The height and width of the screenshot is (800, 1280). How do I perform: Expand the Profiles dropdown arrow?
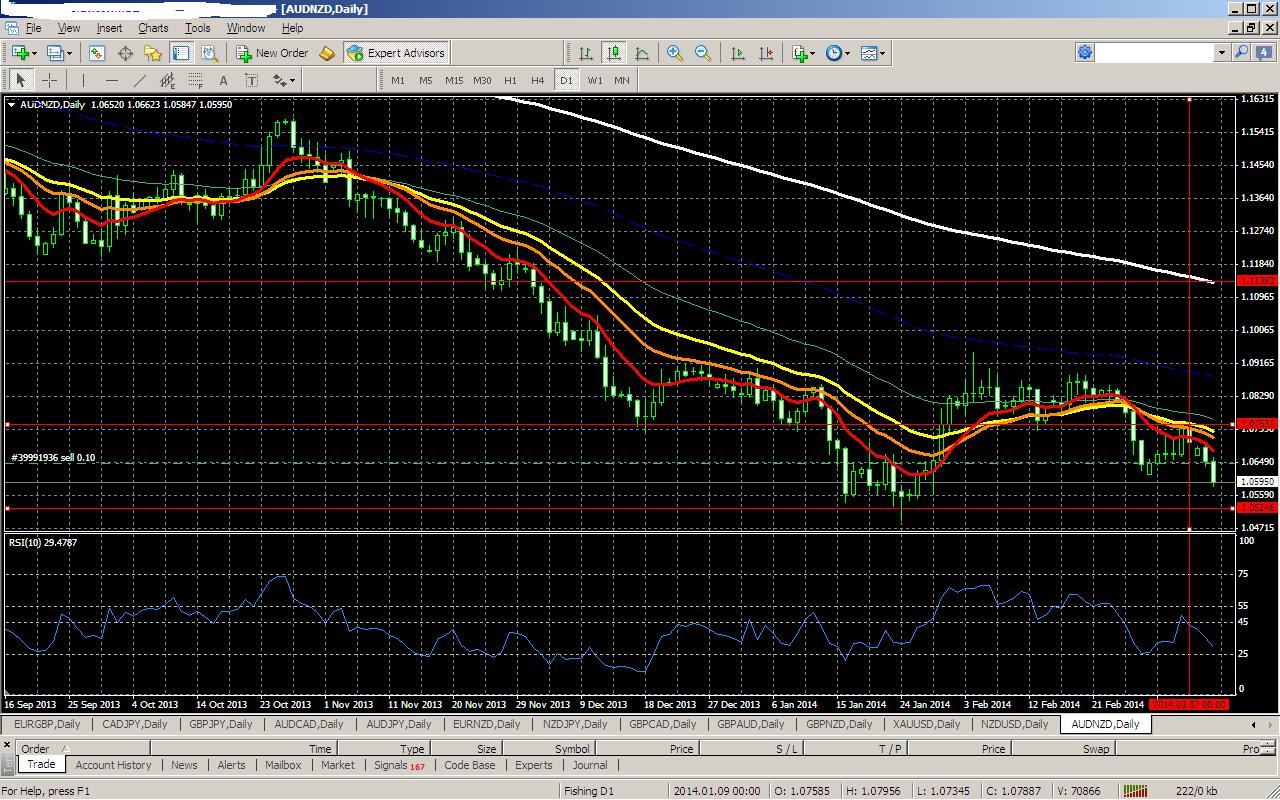click(x=68, y=53)
